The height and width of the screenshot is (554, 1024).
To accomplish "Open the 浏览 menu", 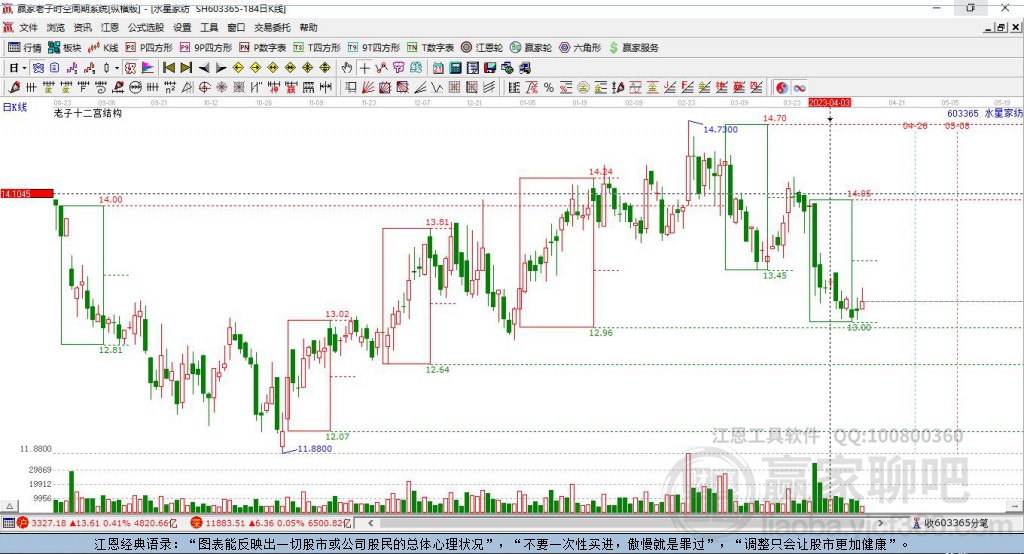I will 56,27.
